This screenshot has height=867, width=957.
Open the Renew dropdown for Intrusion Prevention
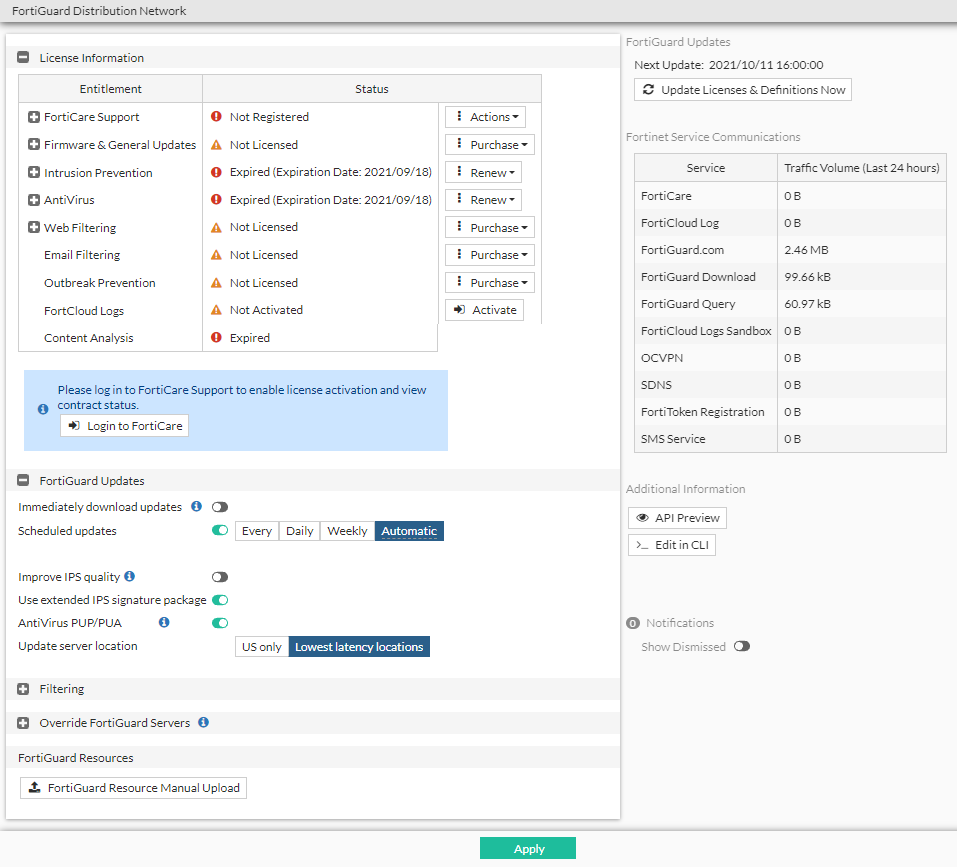[483, 171]
